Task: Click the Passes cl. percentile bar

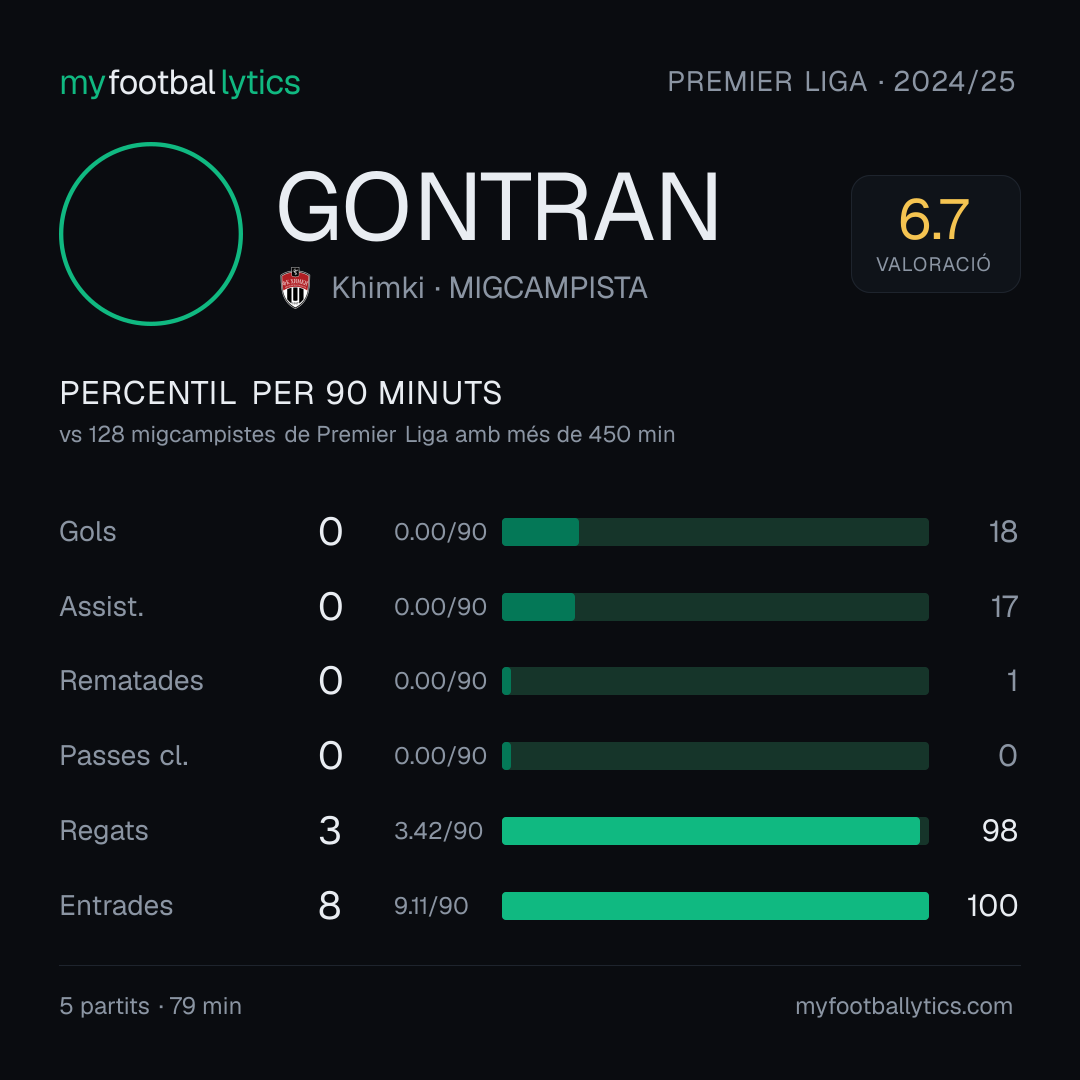Action: pyautogui.click(x=715, y=756)
